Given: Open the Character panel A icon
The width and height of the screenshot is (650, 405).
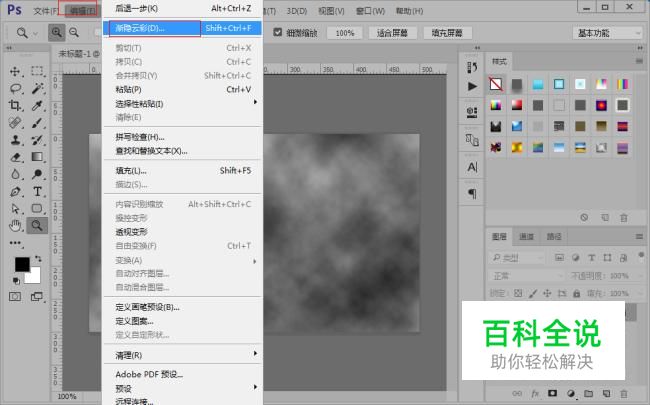Looking at the screenshot, I should point(472,167).
